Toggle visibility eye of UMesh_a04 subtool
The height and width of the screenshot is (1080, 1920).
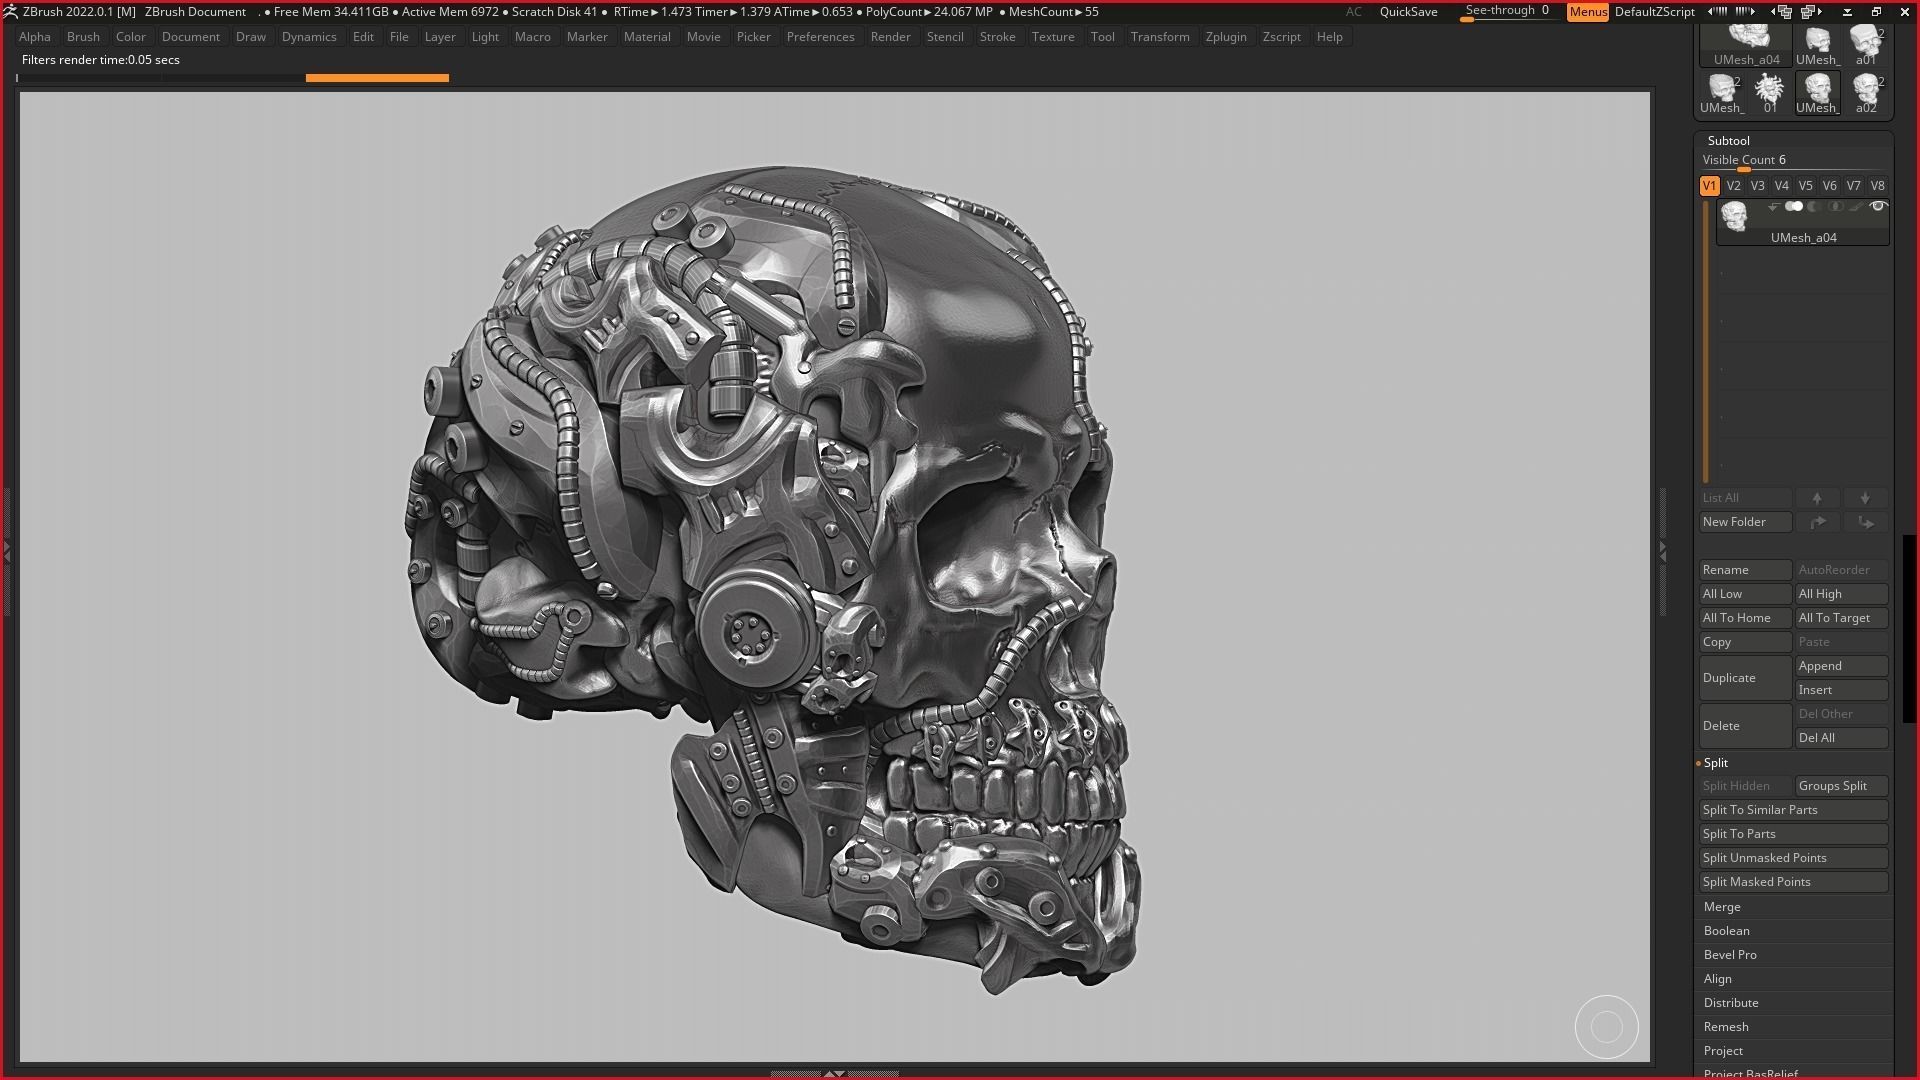click(1877, 207)
